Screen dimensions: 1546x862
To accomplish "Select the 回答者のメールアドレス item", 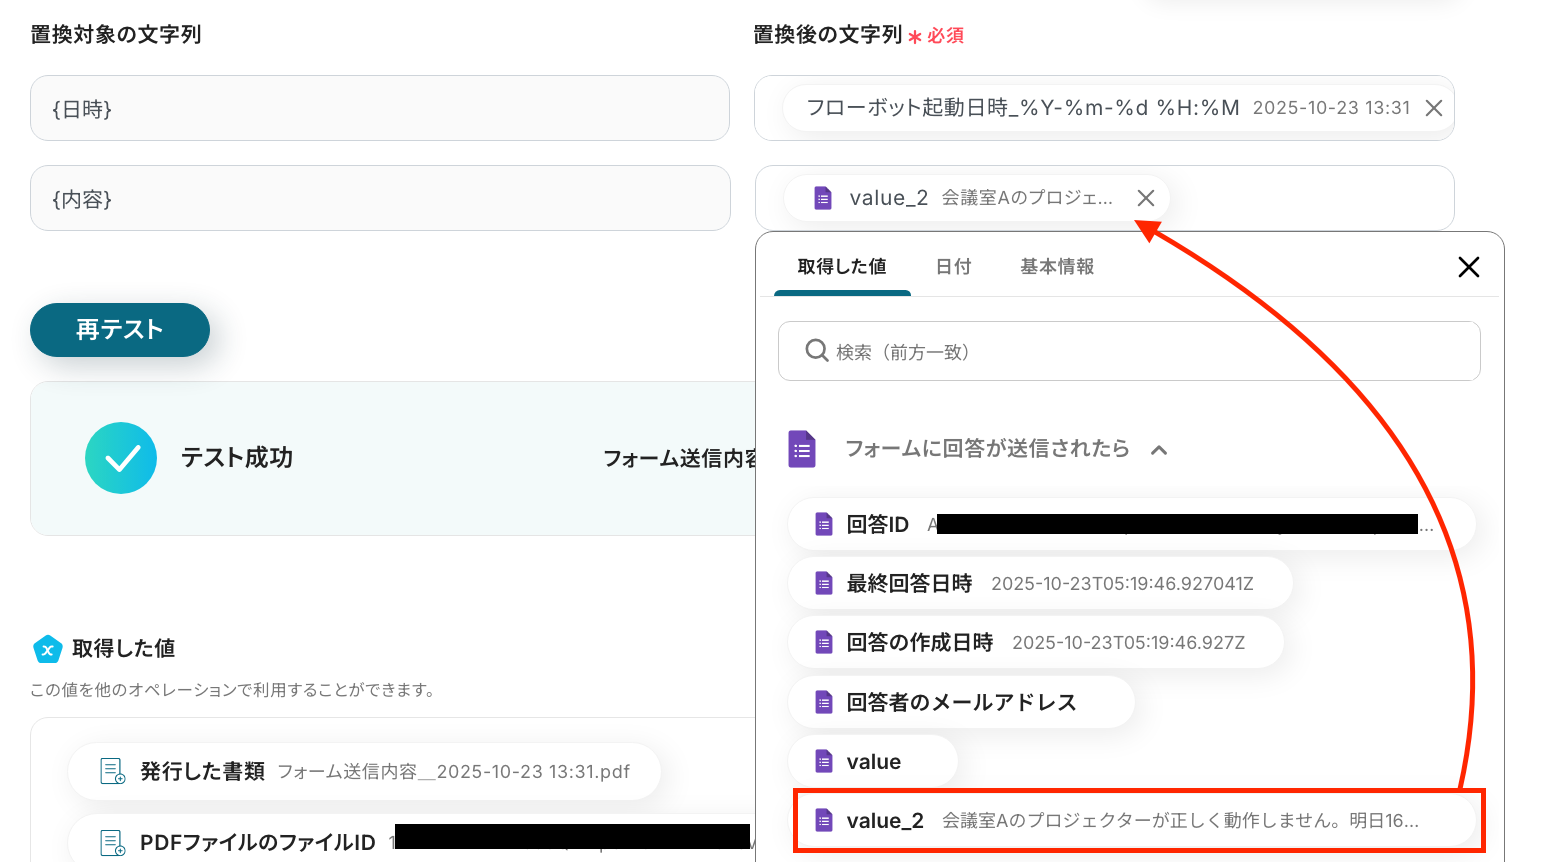I will pos(961,702).
